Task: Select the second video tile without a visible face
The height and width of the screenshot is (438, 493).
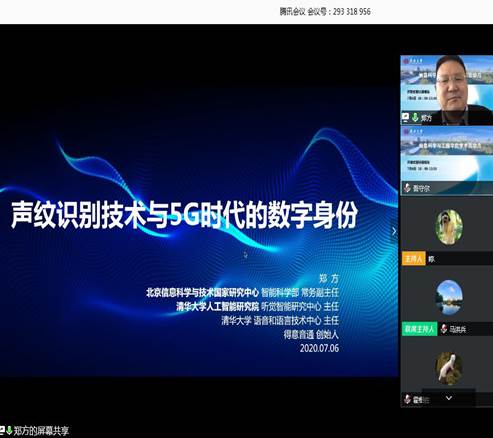Action: (447, 161)
